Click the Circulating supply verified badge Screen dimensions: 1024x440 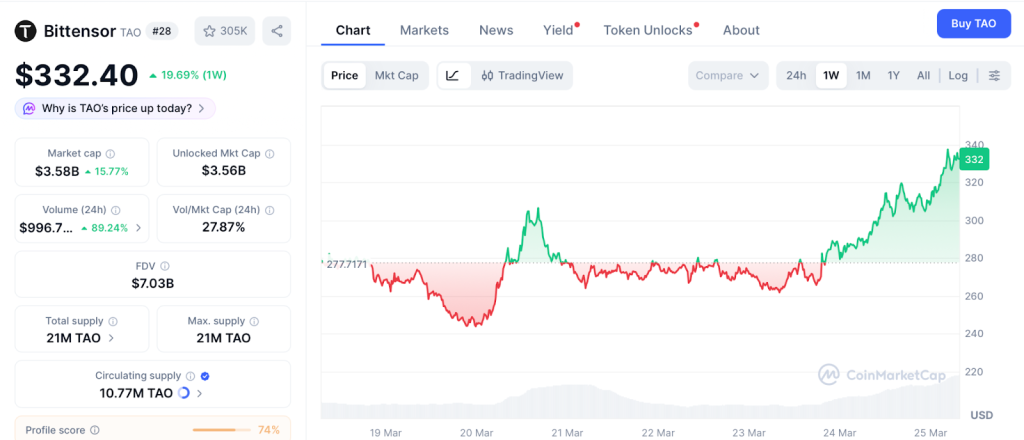tap(205, 376)
